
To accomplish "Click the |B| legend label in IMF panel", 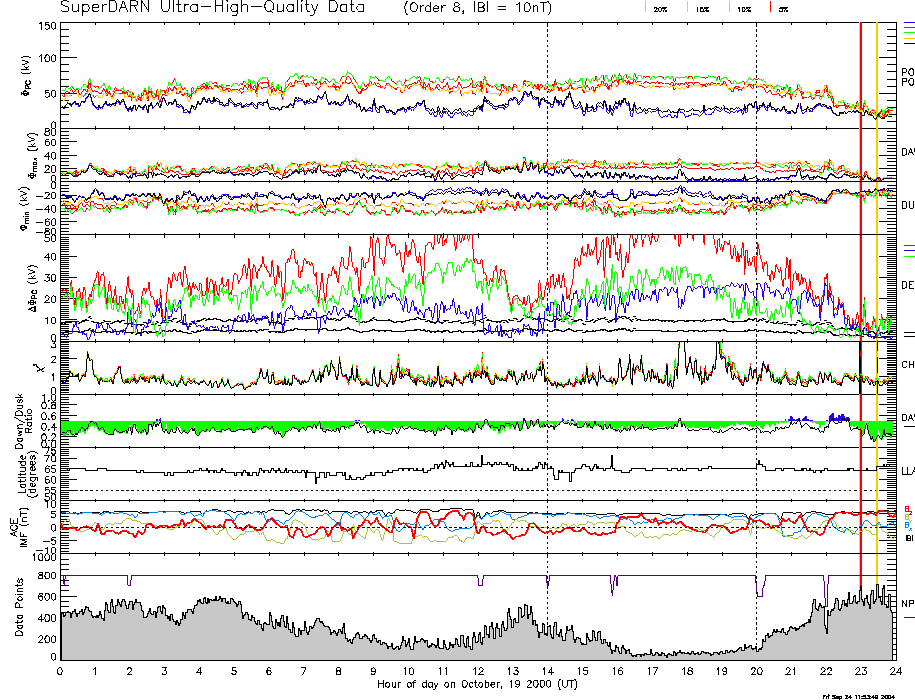I will pos(907,538).
